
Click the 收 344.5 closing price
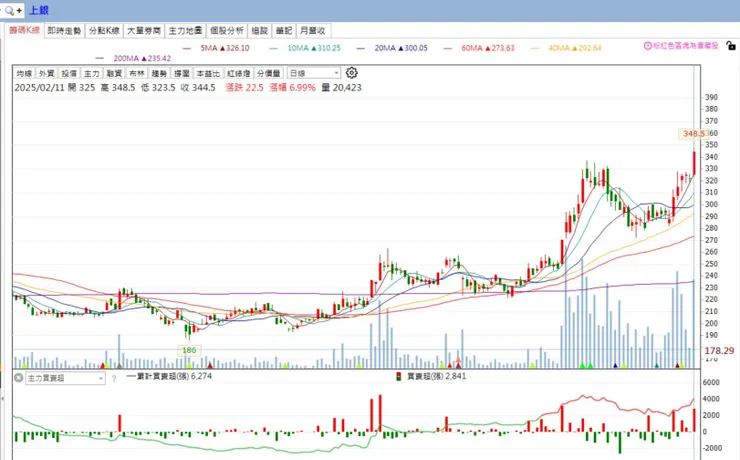198,88
